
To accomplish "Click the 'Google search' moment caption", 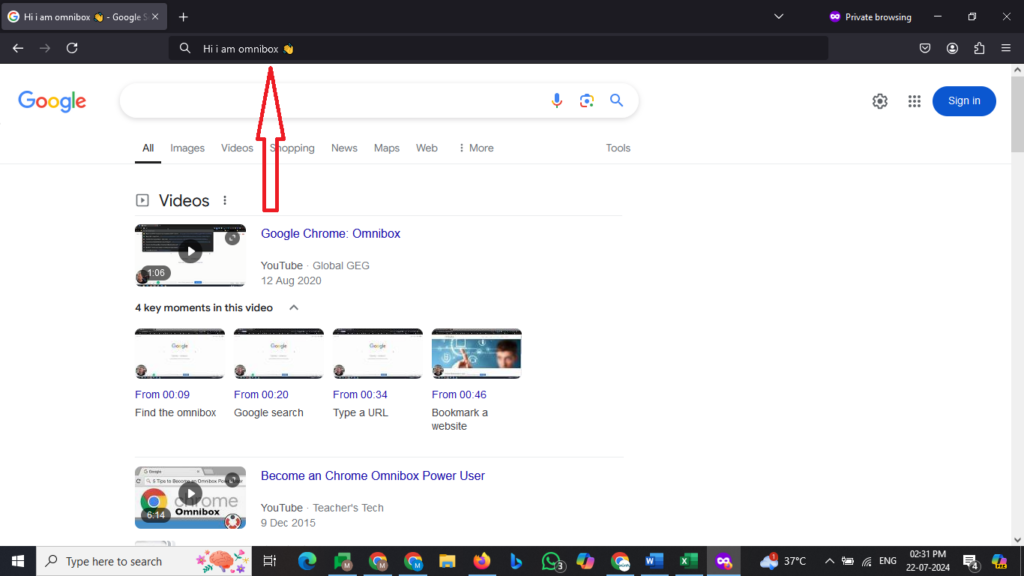I will pos(268,413).
